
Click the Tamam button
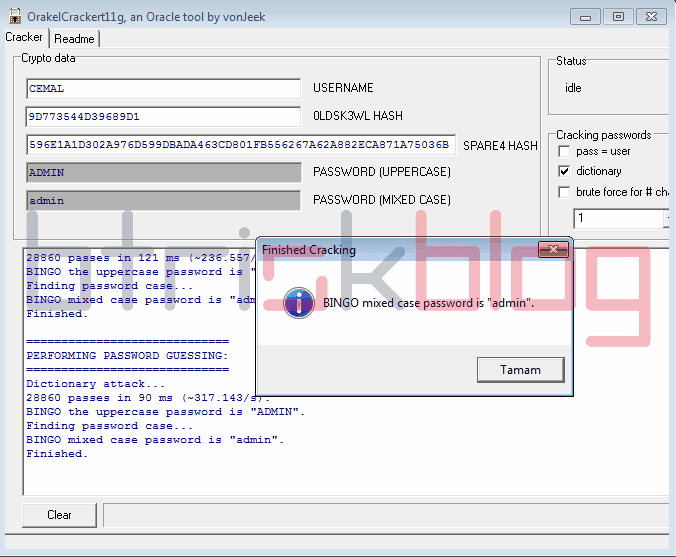click(x=520, y=369)
